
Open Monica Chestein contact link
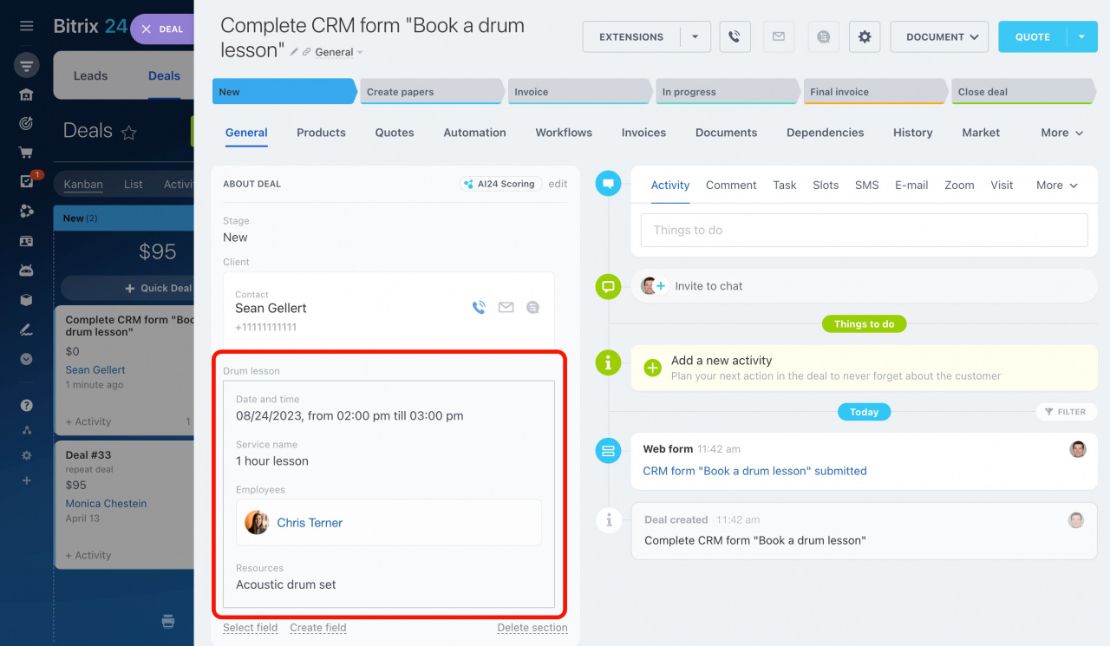pyautogui.click(x=106, y=503)
